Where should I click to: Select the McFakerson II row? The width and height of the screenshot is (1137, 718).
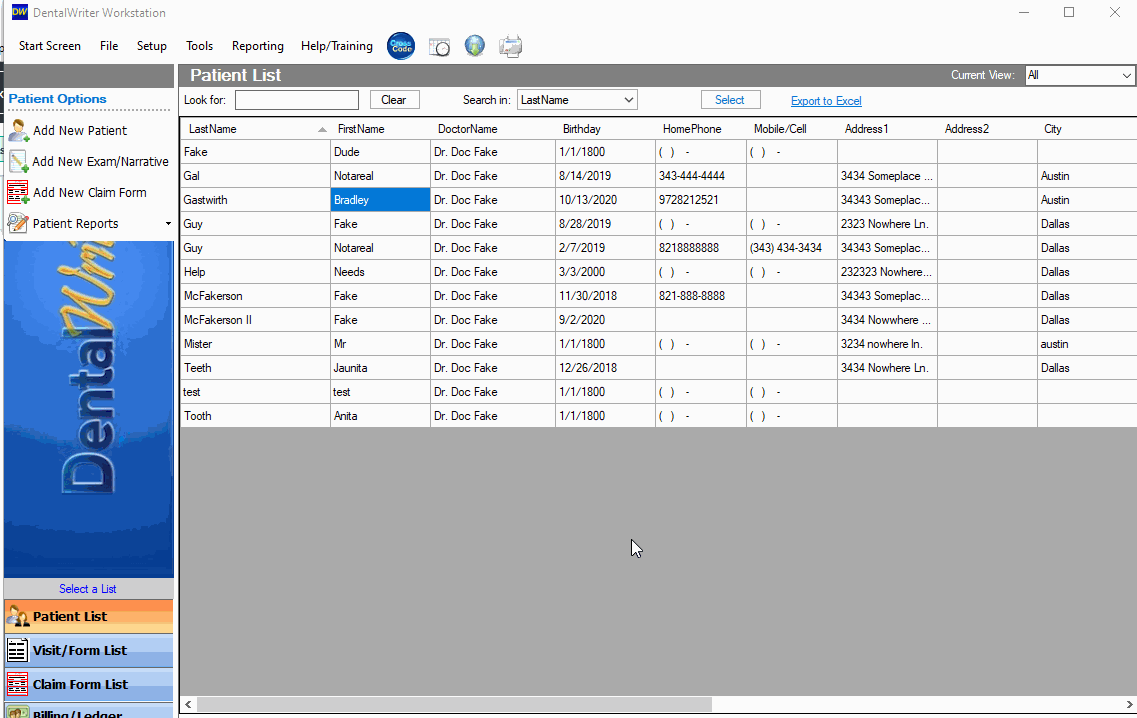point(658,320)
